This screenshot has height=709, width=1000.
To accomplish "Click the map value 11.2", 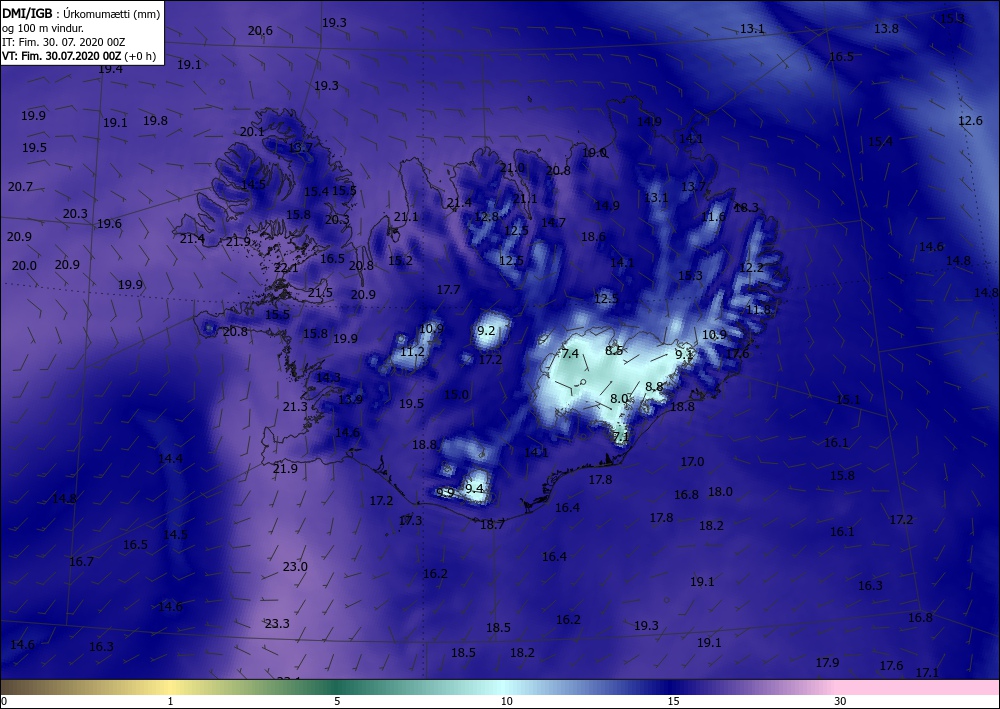I will click(412, 352).
